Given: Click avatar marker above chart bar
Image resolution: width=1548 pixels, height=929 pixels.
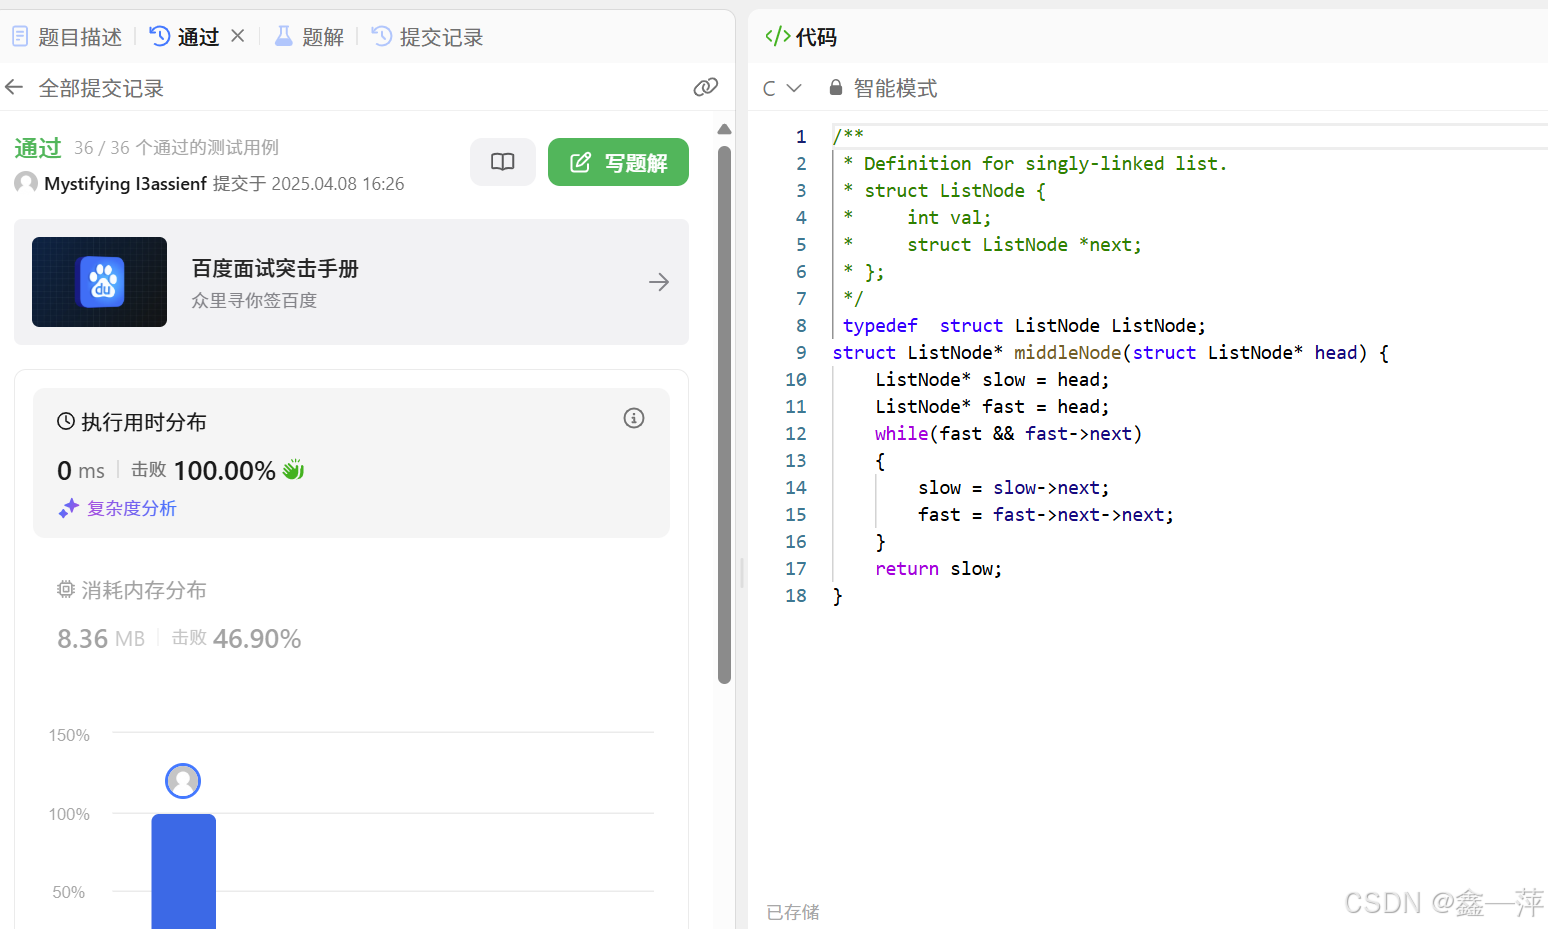Looking at the screenshot, I should (x=183, y=781).
